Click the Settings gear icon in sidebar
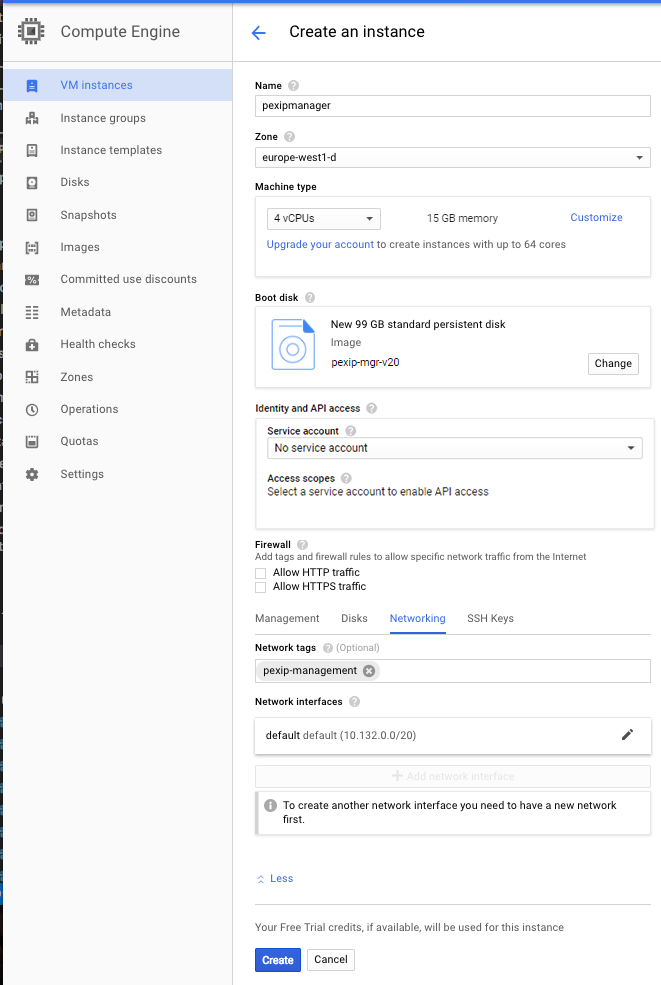The width and height of the screenshot is (661, 985). [x=32, y=474]
